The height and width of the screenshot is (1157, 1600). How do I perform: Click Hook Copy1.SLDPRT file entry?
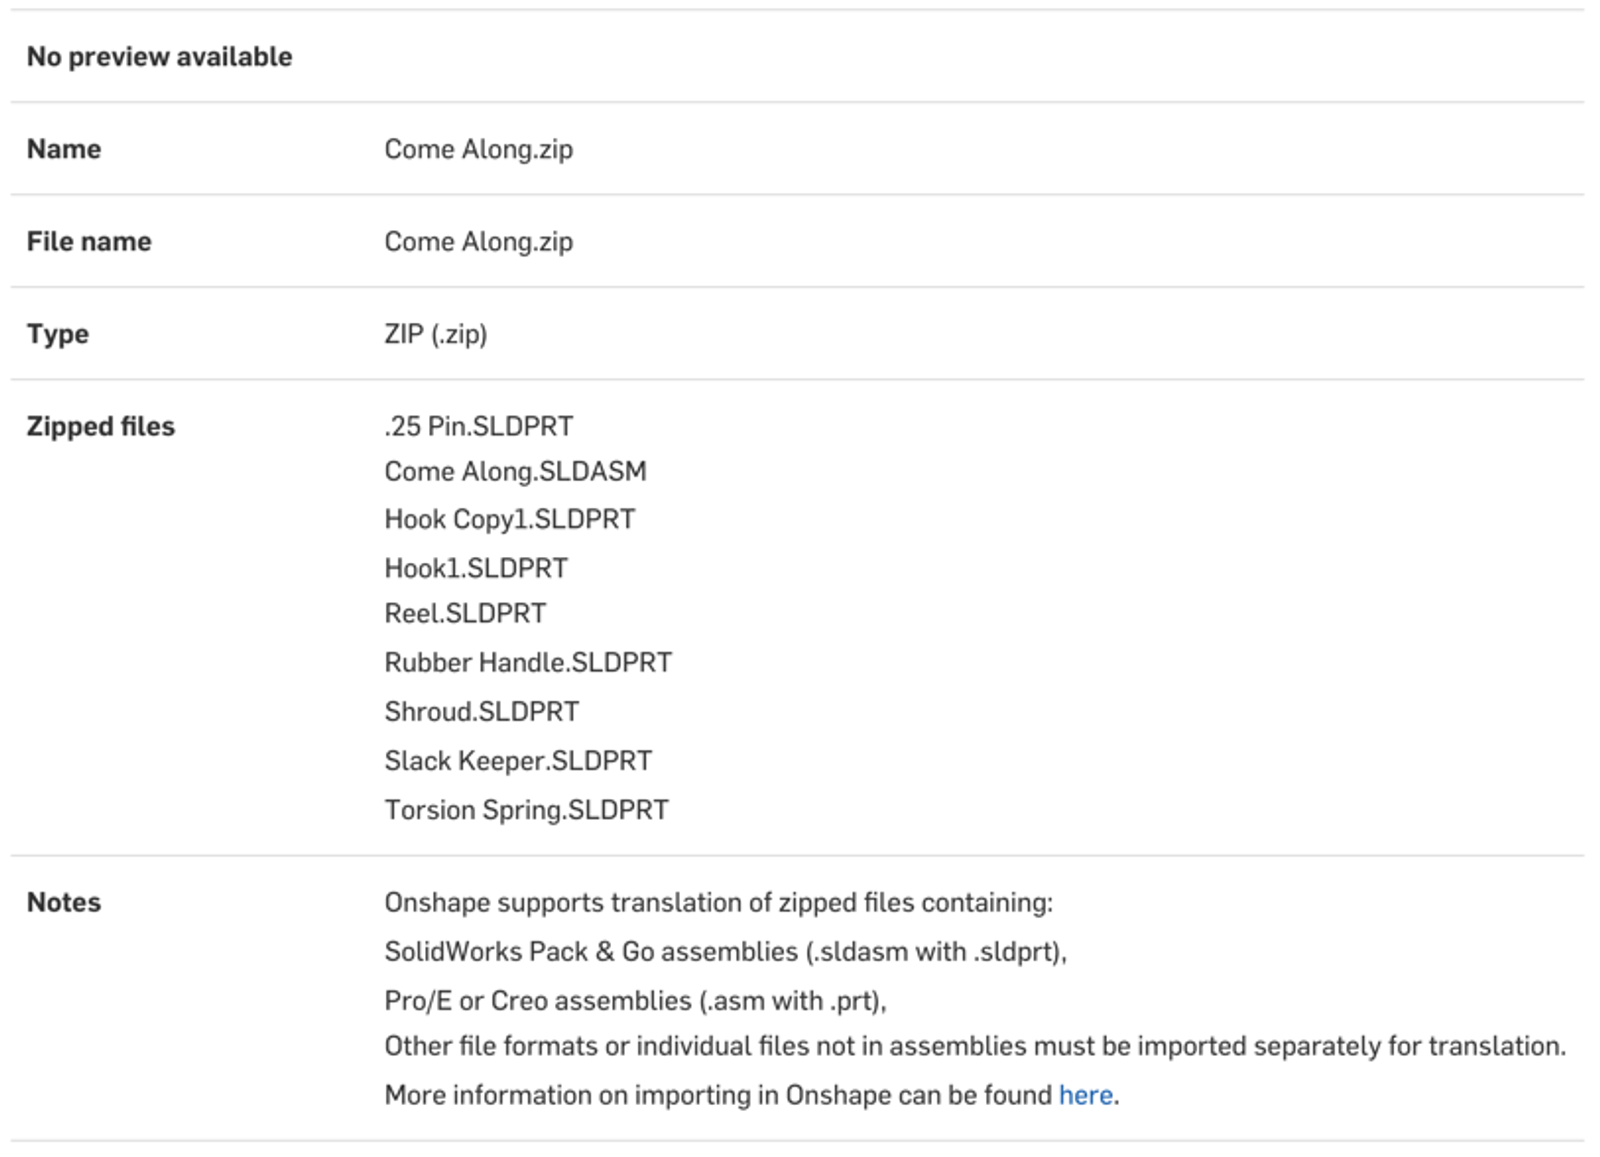click(509, 519)
